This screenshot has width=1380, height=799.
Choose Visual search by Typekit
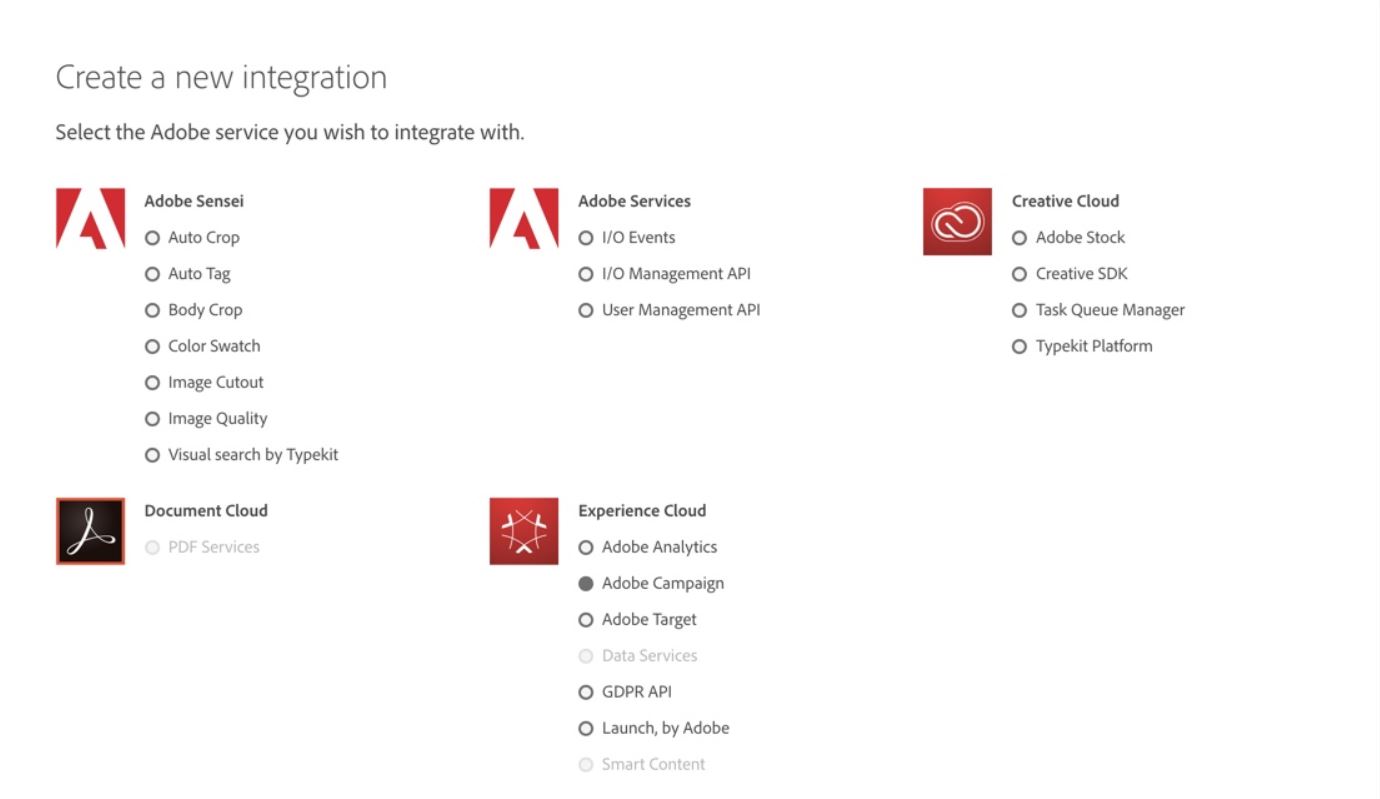pyautogui.click(x=153, y=455)
